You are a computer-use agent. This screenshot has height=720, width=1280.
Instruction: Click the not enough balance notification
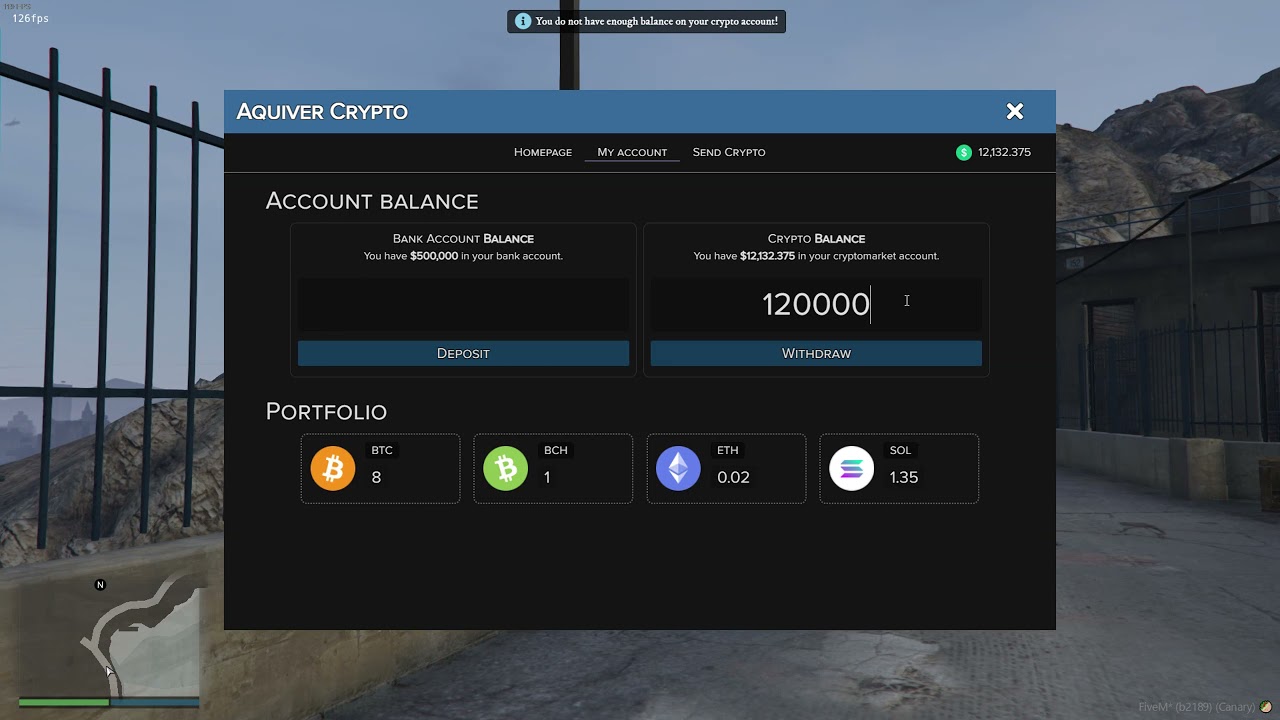[x=646, y=21]
